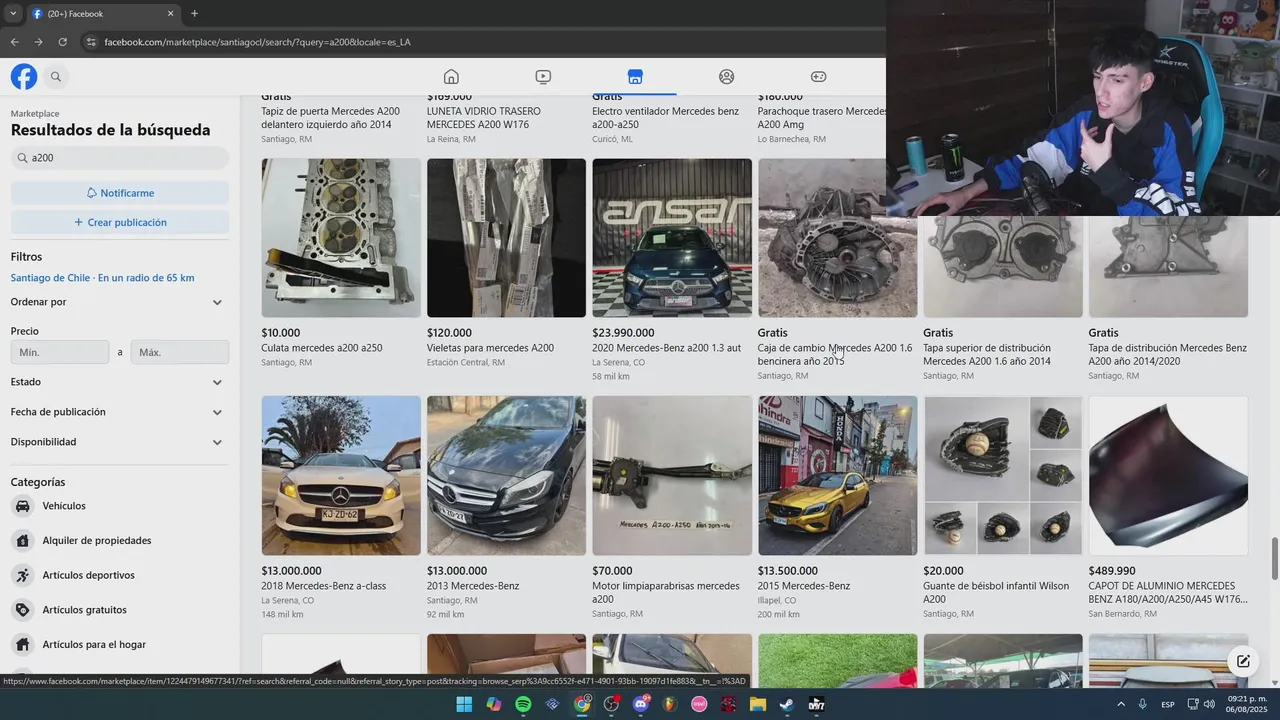The height and width of the screenshot is (720, 1280).
Task: Open 2018 Mercedes-Benz a-class car photo
Action: (x=341, y=476)
